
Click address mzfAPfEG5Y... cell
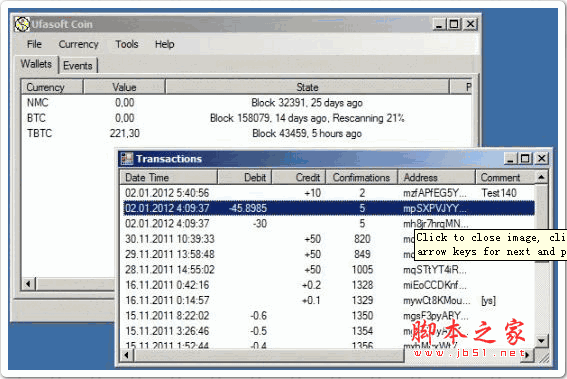click(x=435, y=193)
